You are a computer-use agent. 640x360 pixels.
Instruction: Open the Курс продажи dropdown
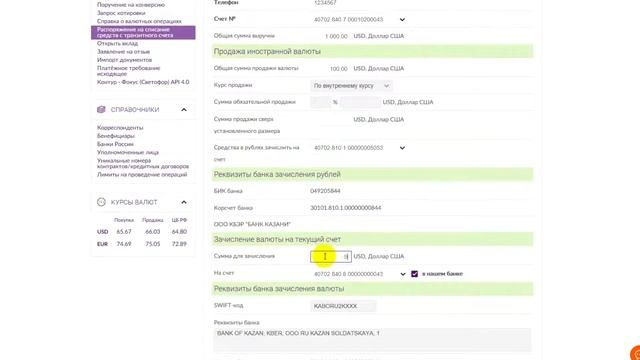click(x=351, y=86)
